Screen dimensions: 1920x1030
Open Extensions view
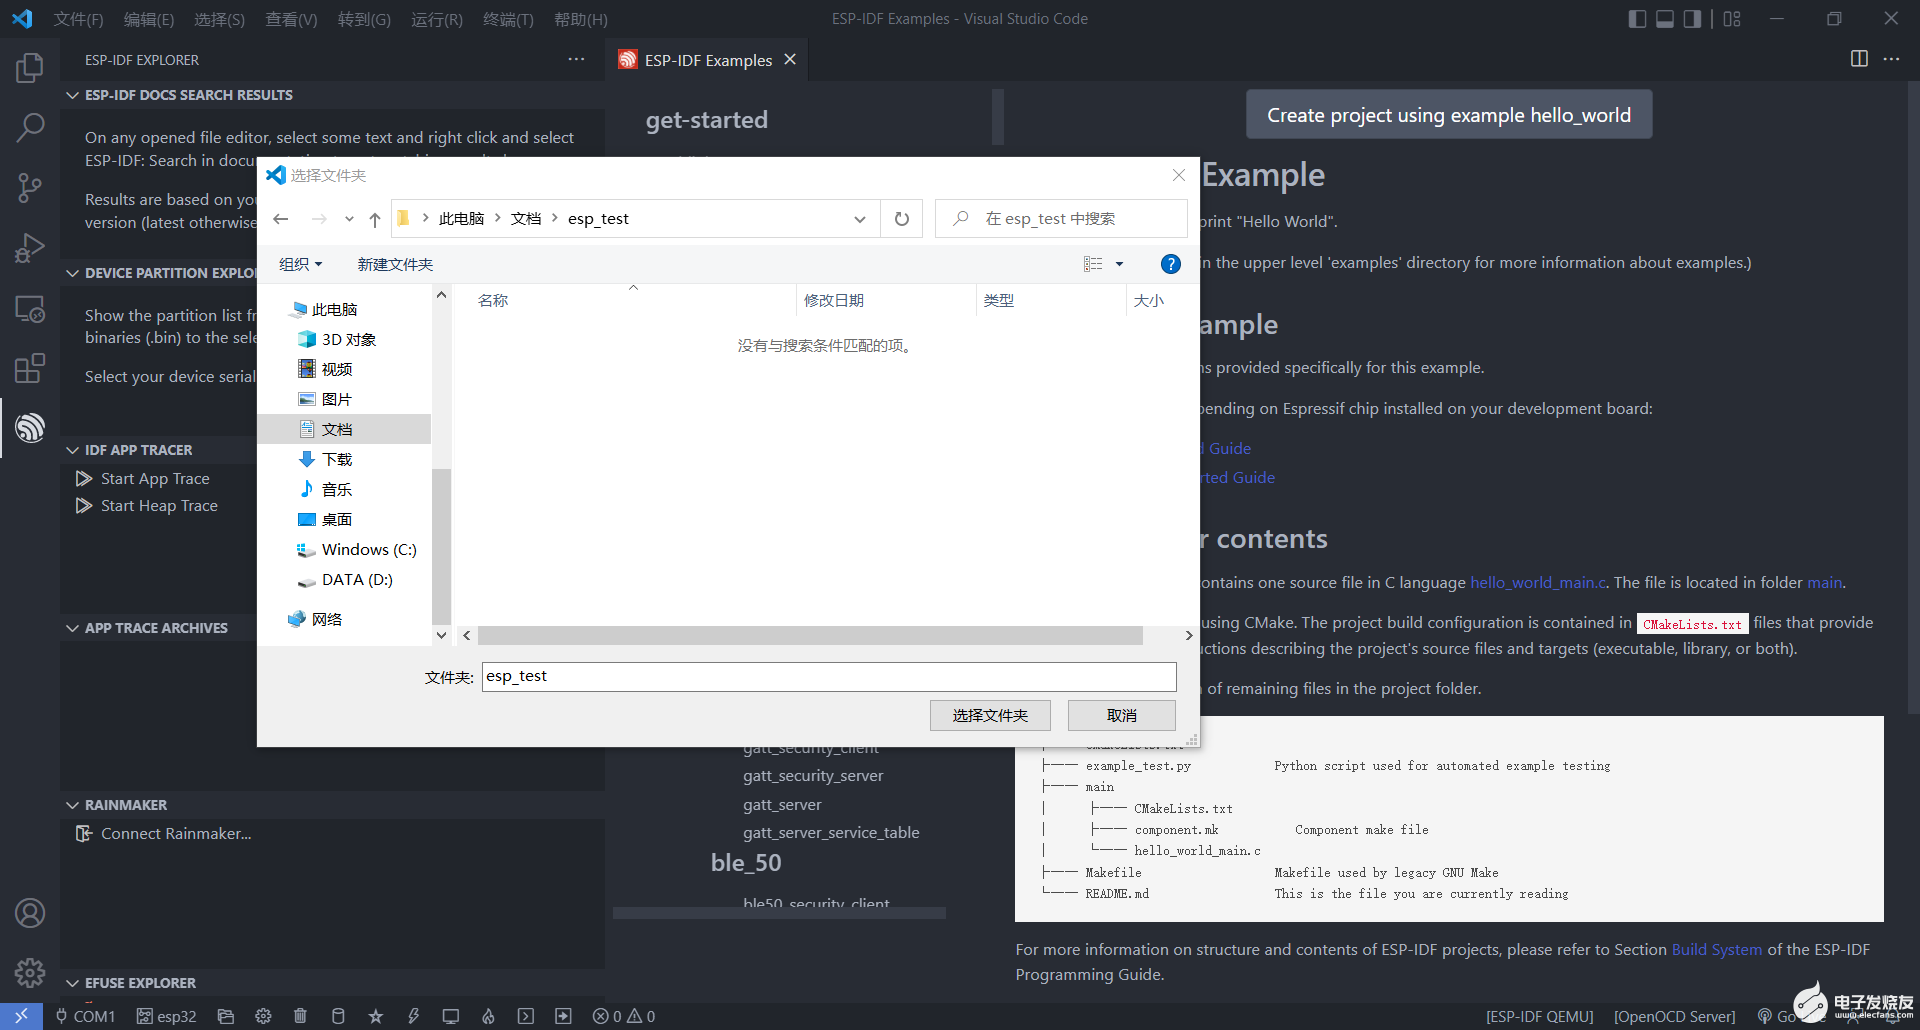(x=30, y=368)
